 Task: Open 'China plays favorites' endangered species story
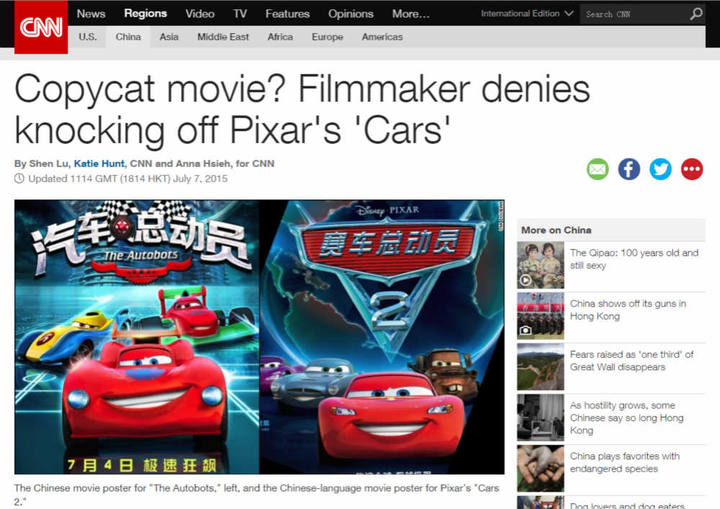click(x=624, y=463)
